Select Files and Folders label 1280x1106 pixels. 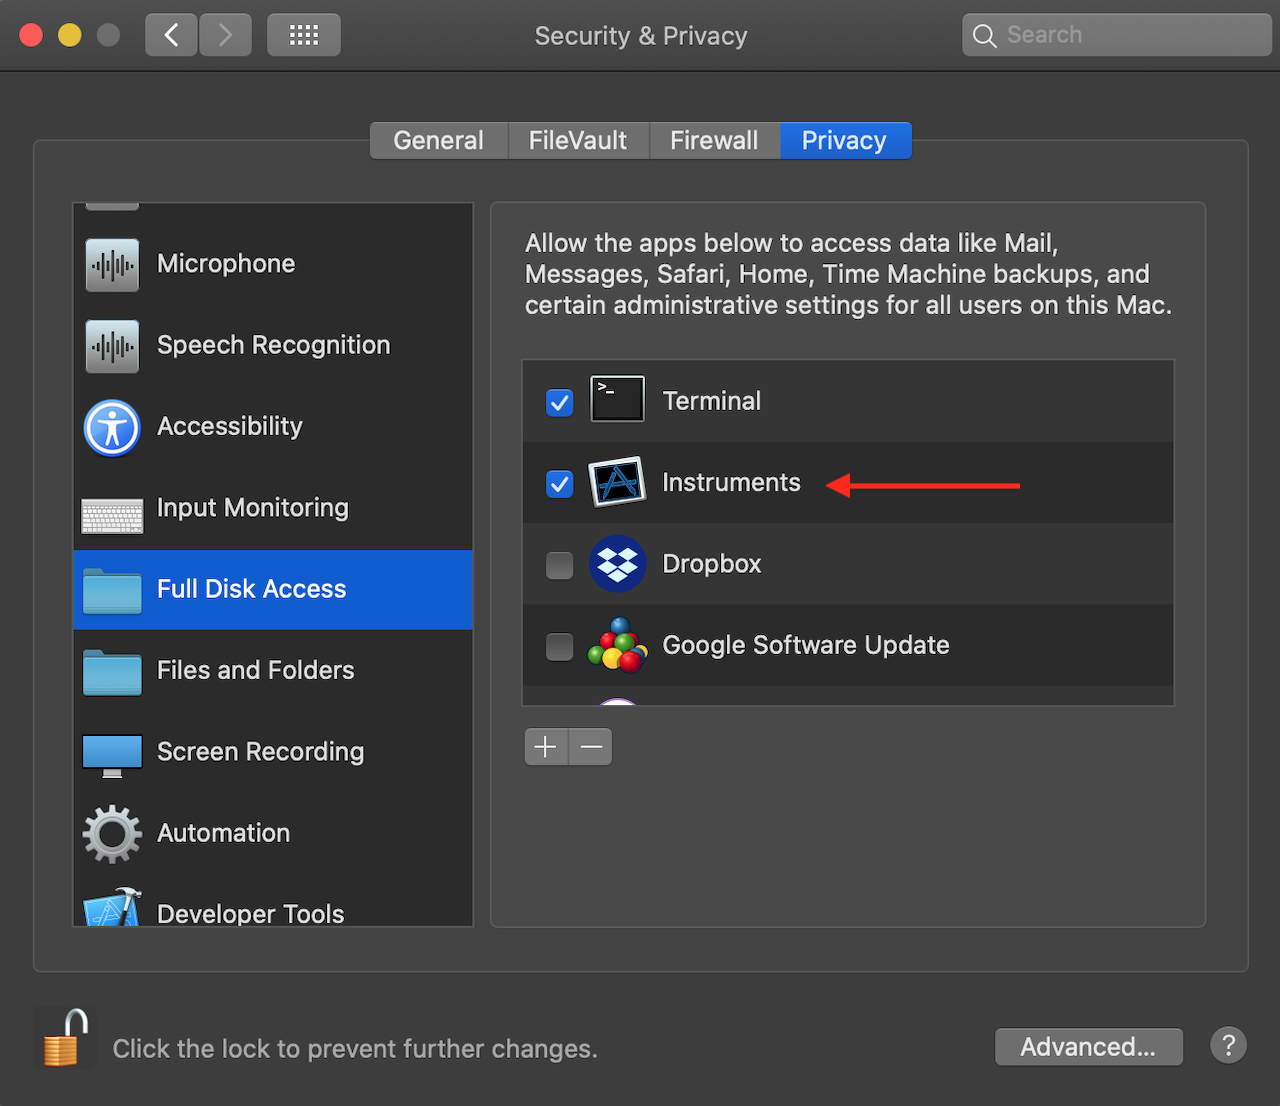pos(256,670)
